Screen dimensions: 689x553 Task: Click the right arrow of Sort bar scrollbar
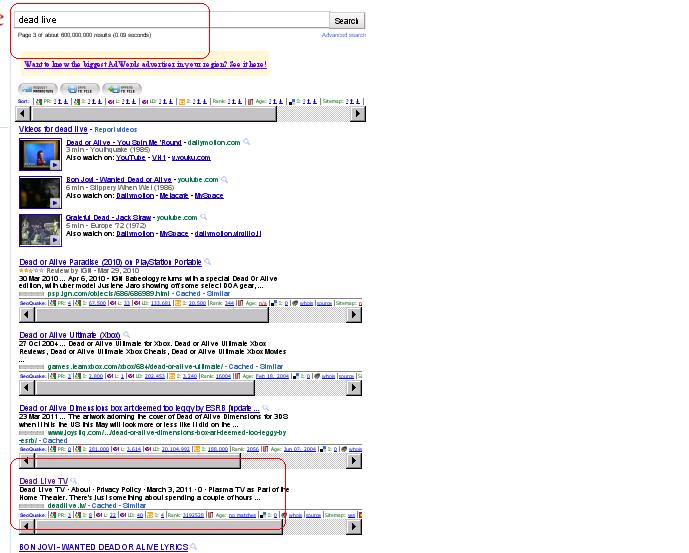point(358,114)
